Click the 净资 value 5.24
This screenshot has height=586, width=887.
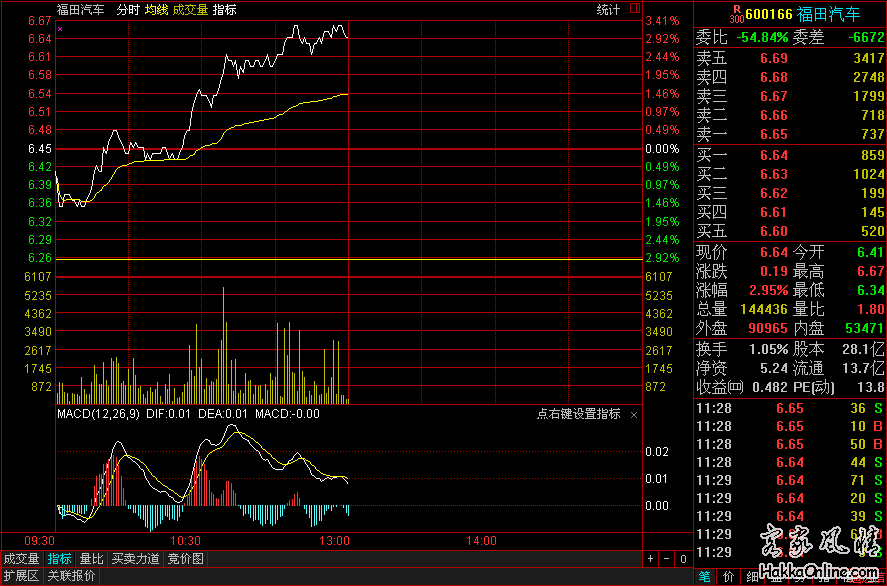774,369
